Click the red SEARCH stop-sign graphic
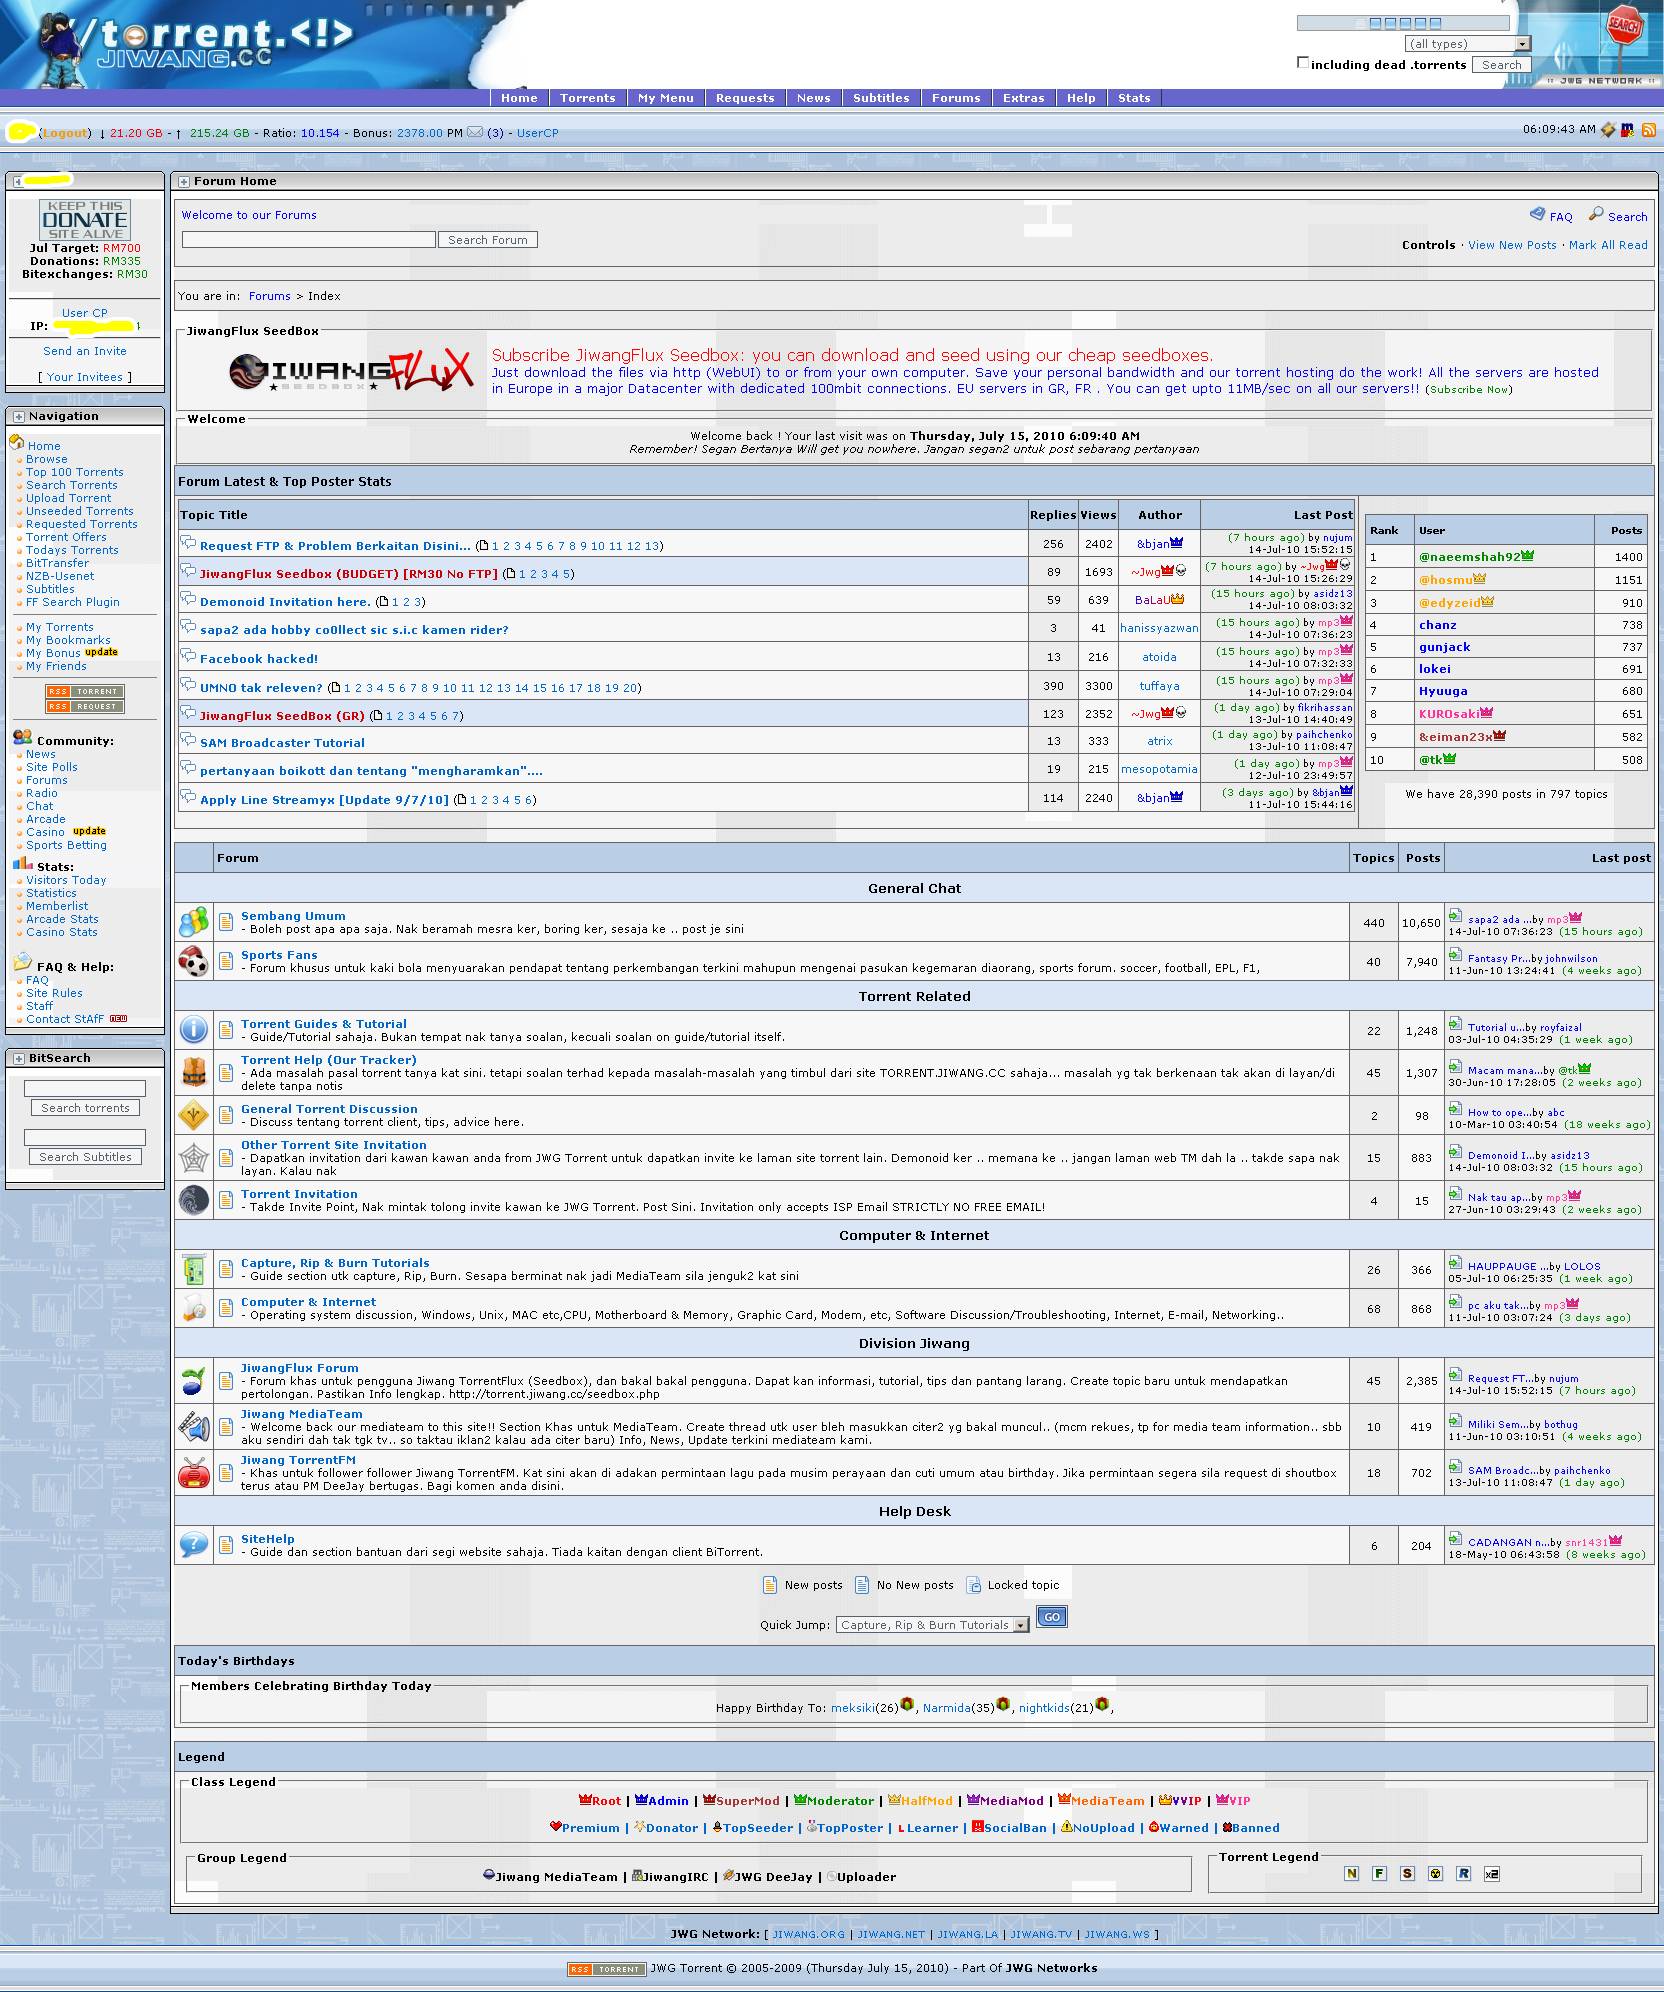1664x1992 pixels. click(x=1623, y=28)
